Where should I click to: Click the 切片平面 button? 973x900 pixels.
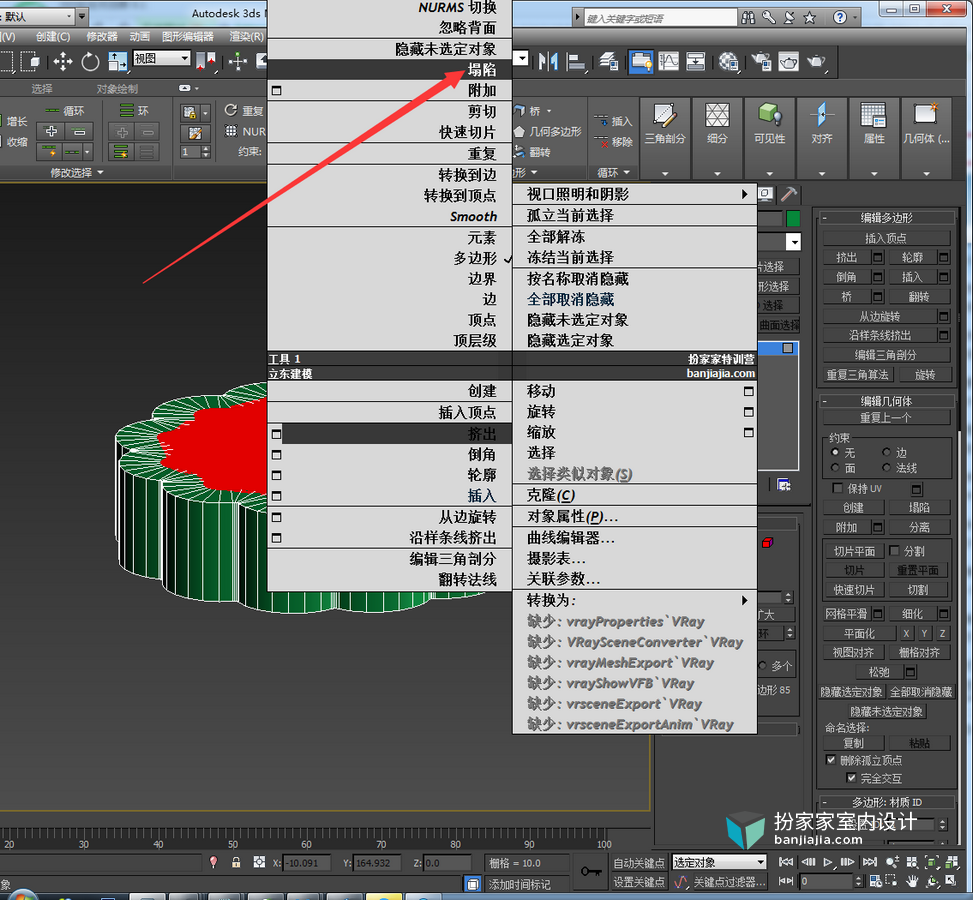tap(854, 551)
